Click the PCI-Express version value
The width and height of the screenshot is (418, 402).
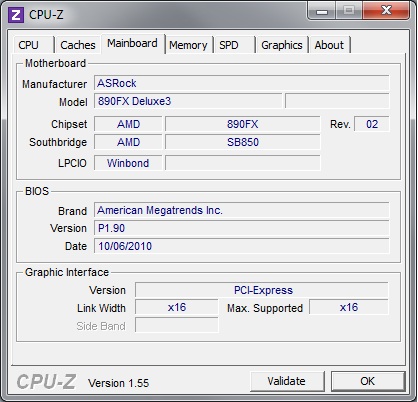pos(262,290)
